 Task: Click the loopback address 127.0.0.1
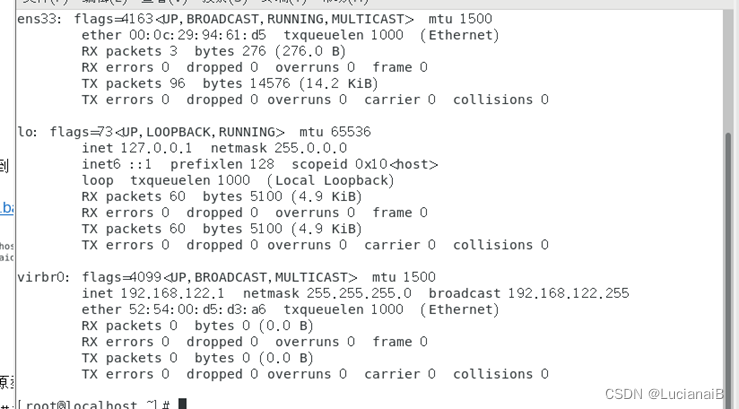(x=156, y=148)
